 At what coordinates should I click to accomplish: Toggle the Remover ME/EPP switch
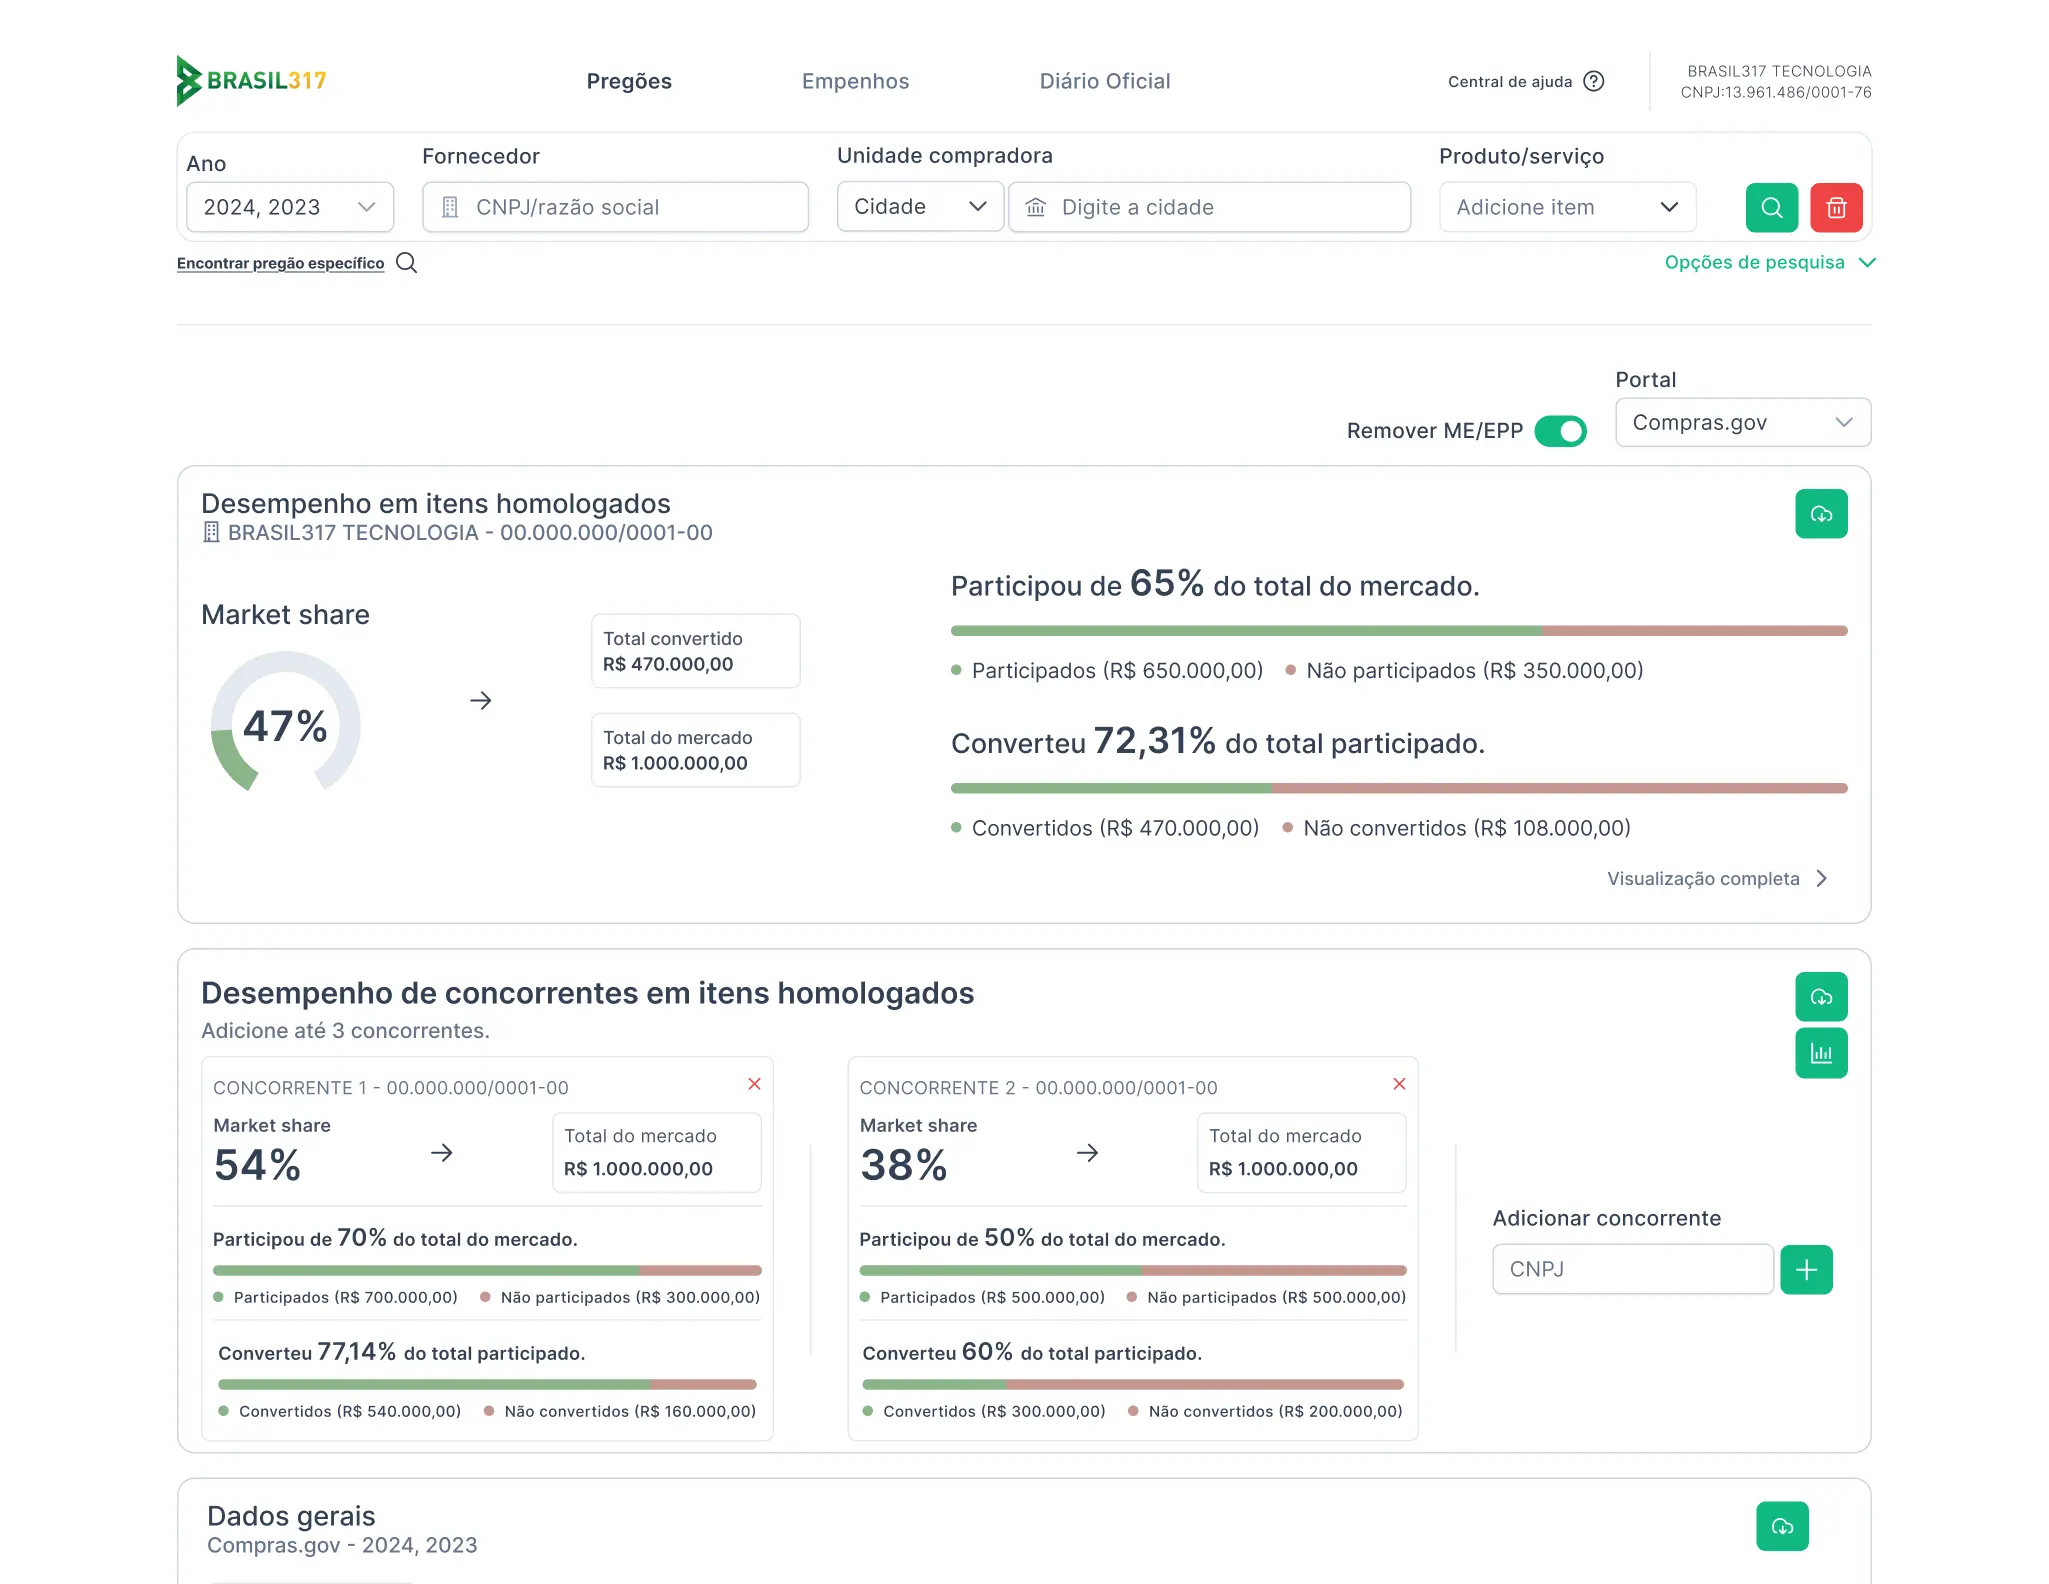[x=1560, y=431]
